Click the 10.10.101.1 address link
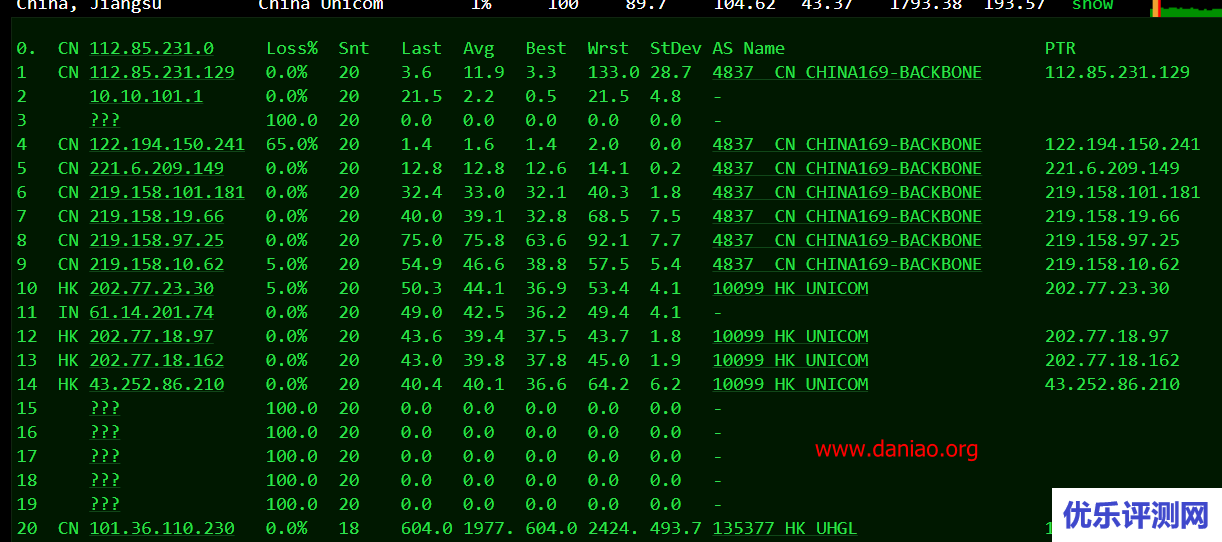 pos(146,96)
